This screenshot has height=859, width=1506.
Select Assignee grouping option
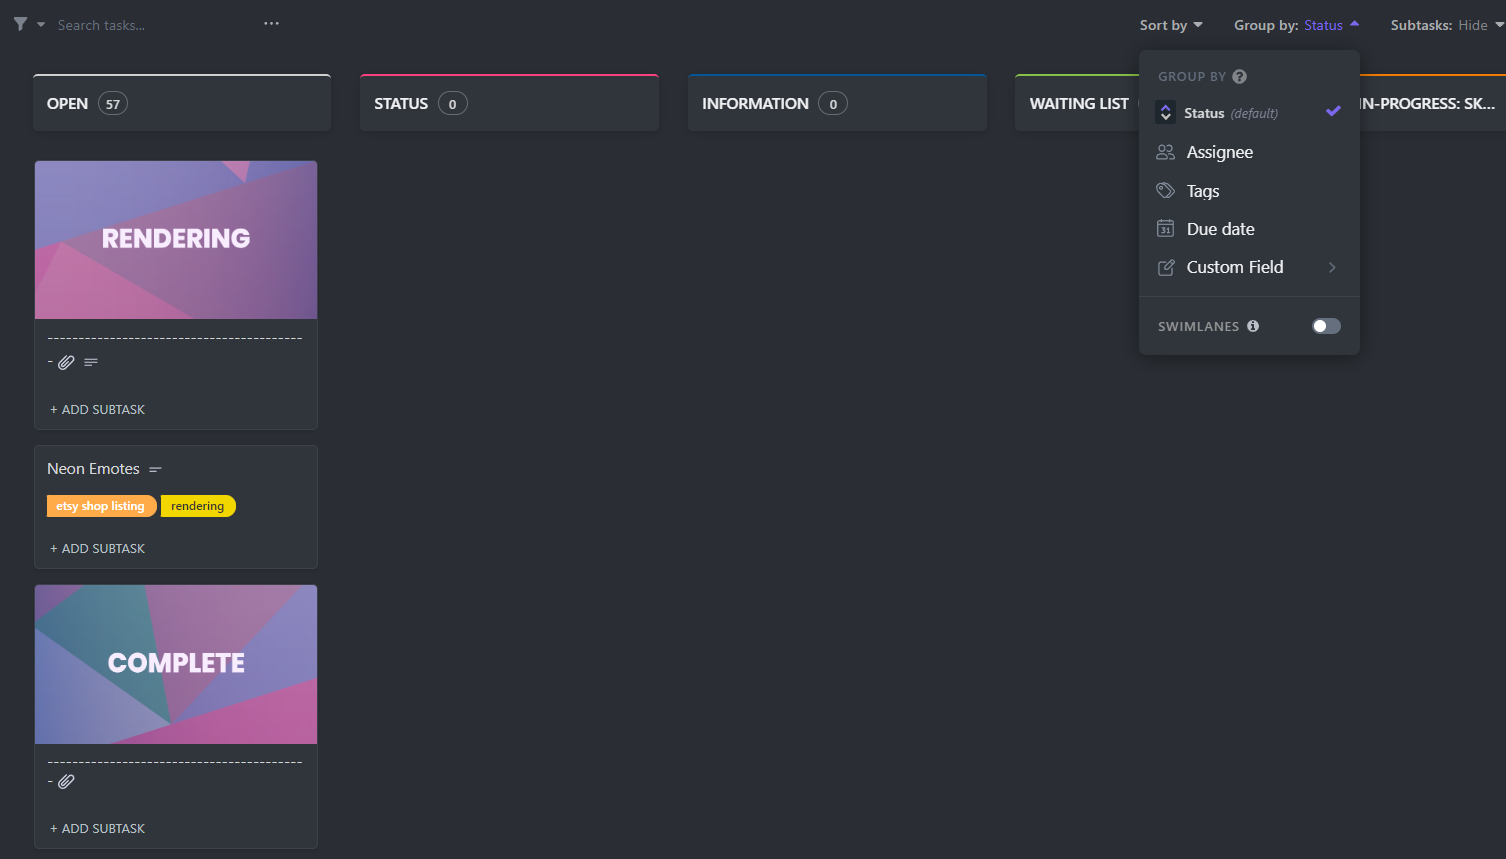pyautogui.click(x=1219, y=152)
